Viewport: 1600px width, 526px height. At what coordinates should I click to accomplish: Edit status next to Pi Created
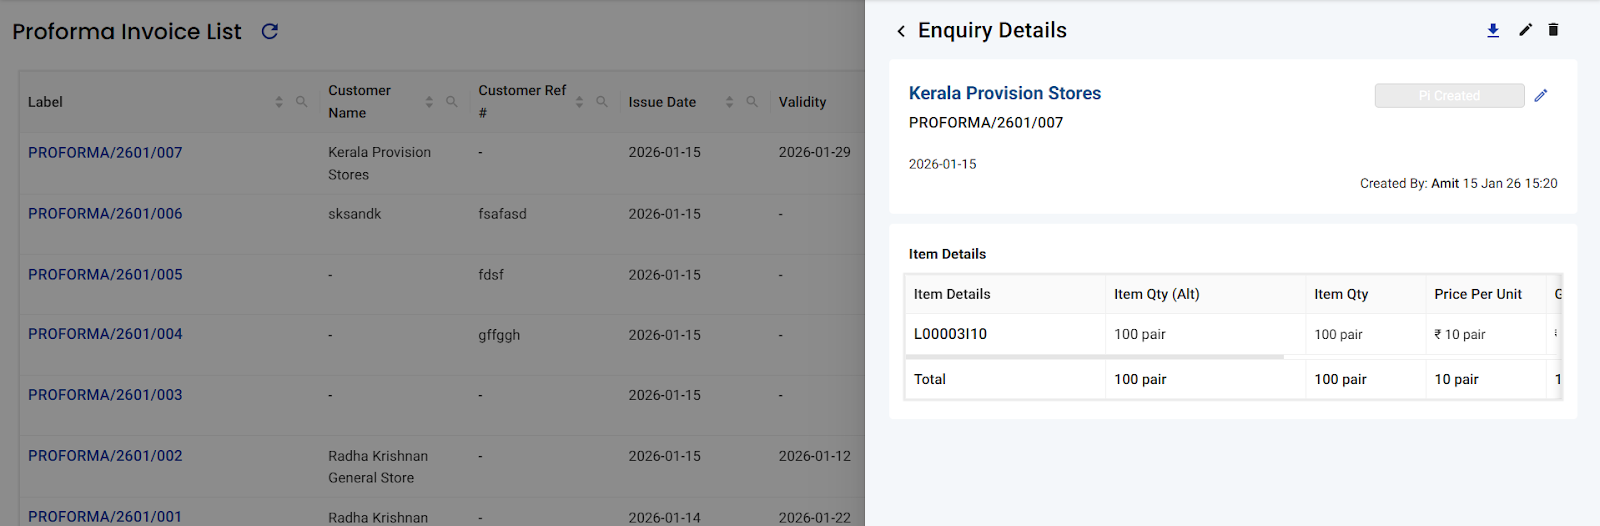tap(1541, 96)
